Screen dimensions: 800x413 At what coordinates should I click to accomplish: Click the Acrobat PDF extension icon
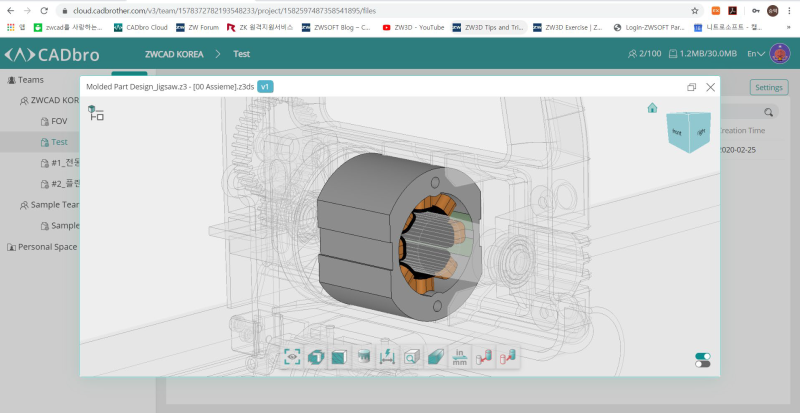(733, 10)
